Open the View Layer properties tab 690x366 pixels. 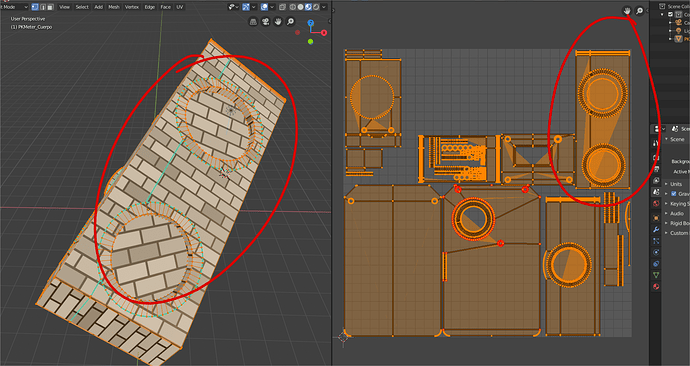656,180
